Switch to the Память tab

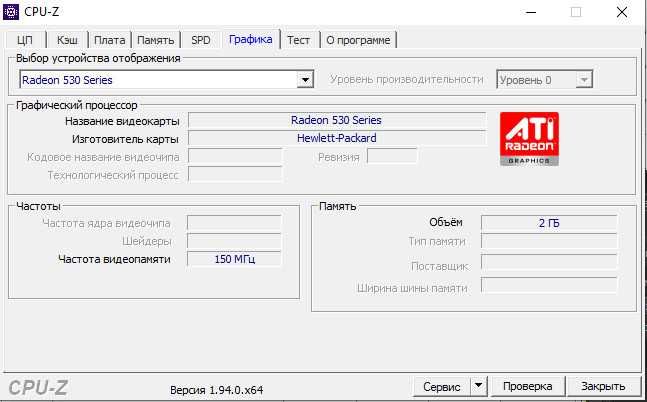click(x=156, y=40)
